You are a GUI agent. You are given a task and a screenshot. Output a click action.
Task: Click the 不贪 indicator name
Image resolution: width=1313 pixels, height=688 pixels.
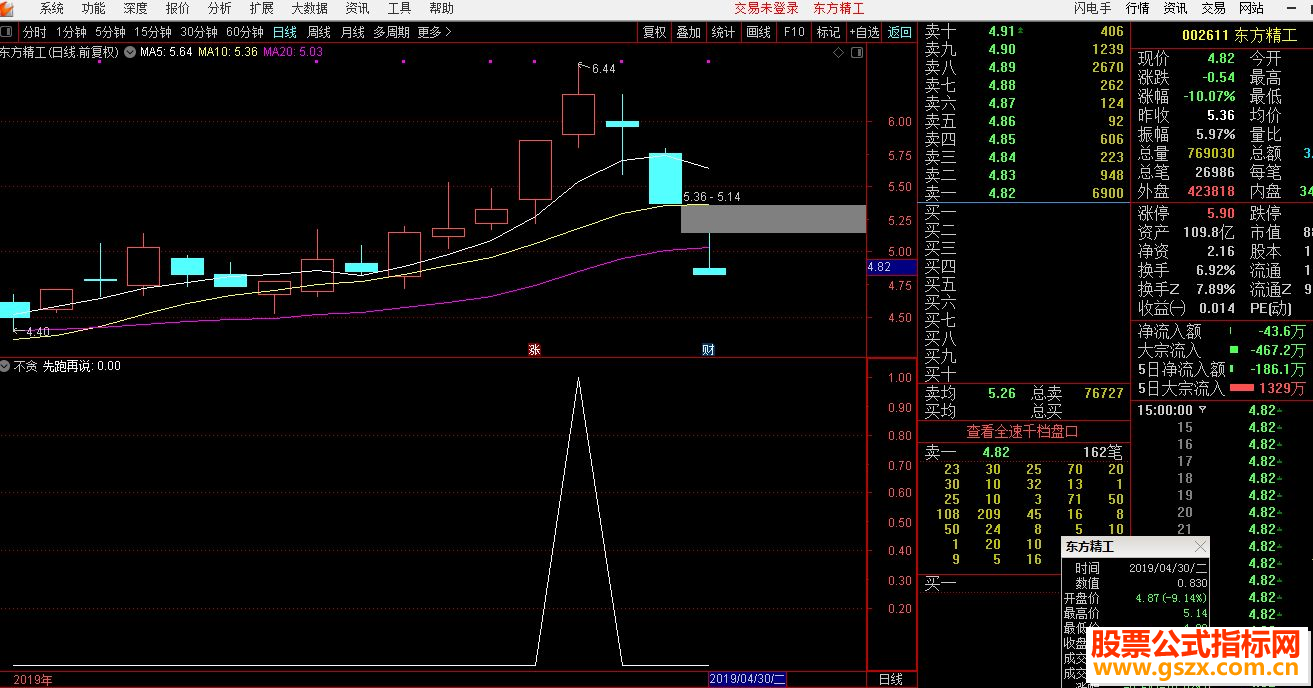click(25, 366)
